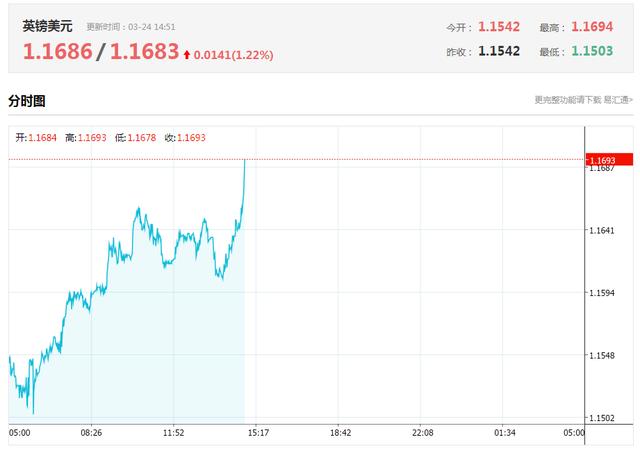Image resolution: width=640 pixels, height=451 pixels.
Task: Click the 08:26 time axis label
Action: (91, 433)
